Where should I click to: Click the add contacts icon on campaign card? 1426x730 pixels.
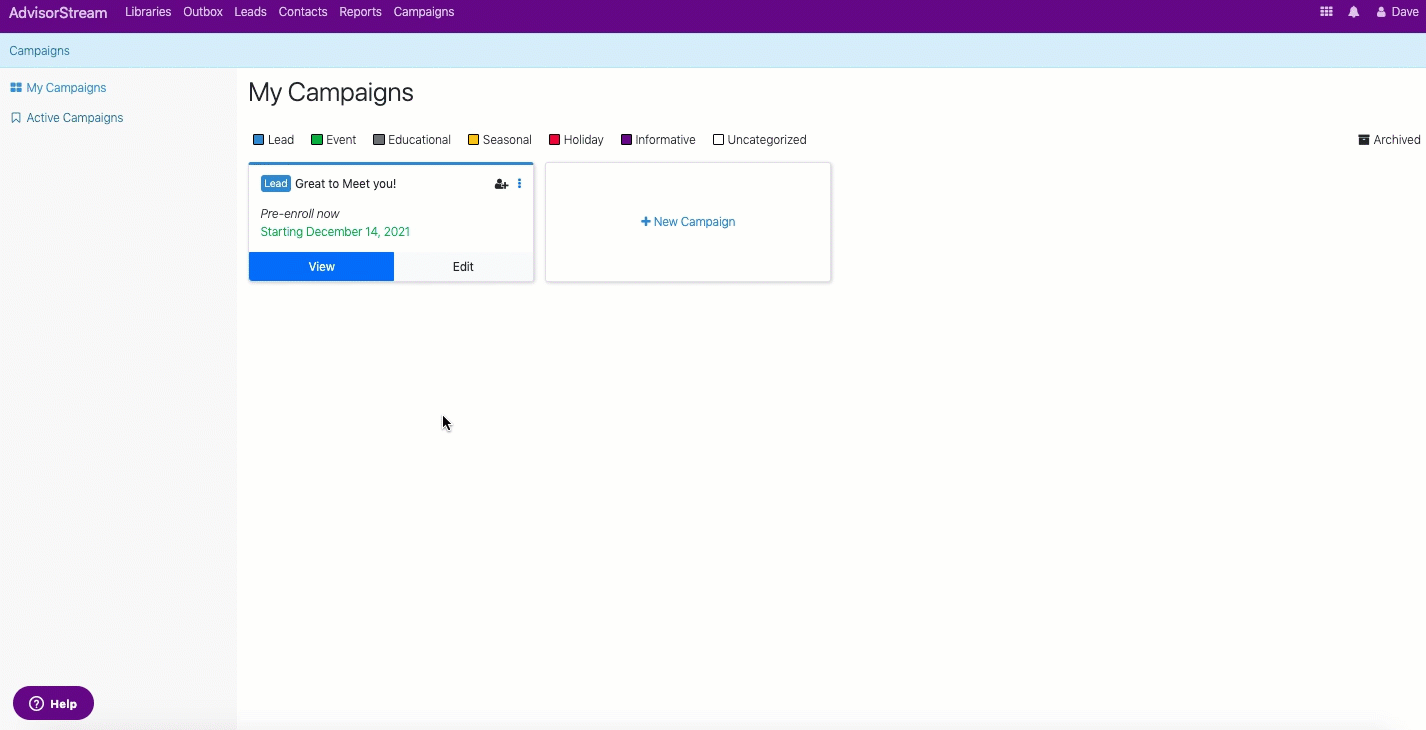coord(501,184)
